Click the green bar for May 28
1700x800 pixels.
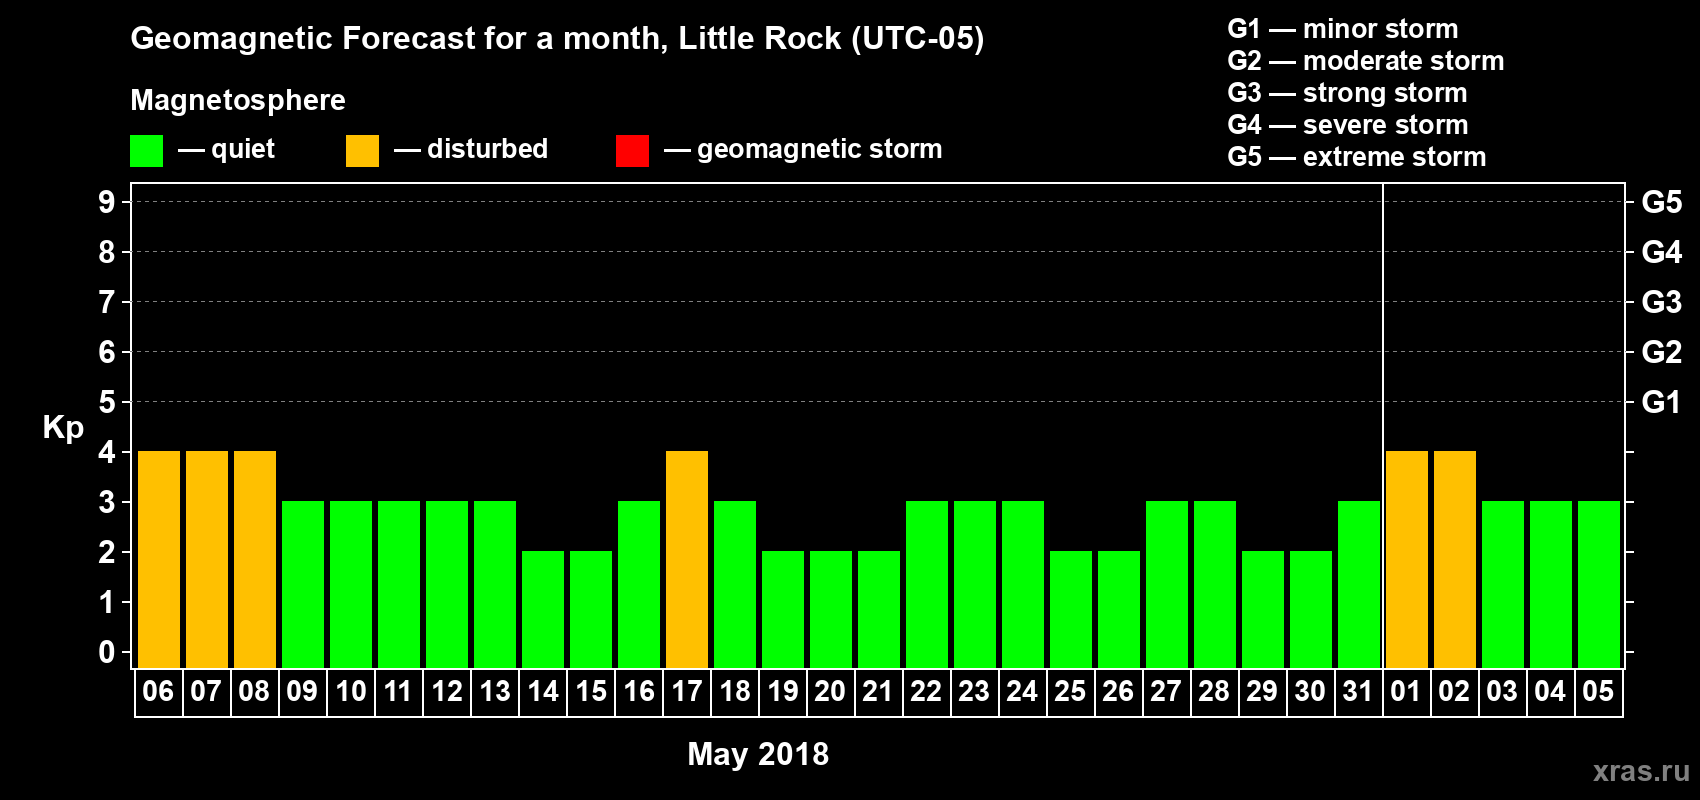1215,584
